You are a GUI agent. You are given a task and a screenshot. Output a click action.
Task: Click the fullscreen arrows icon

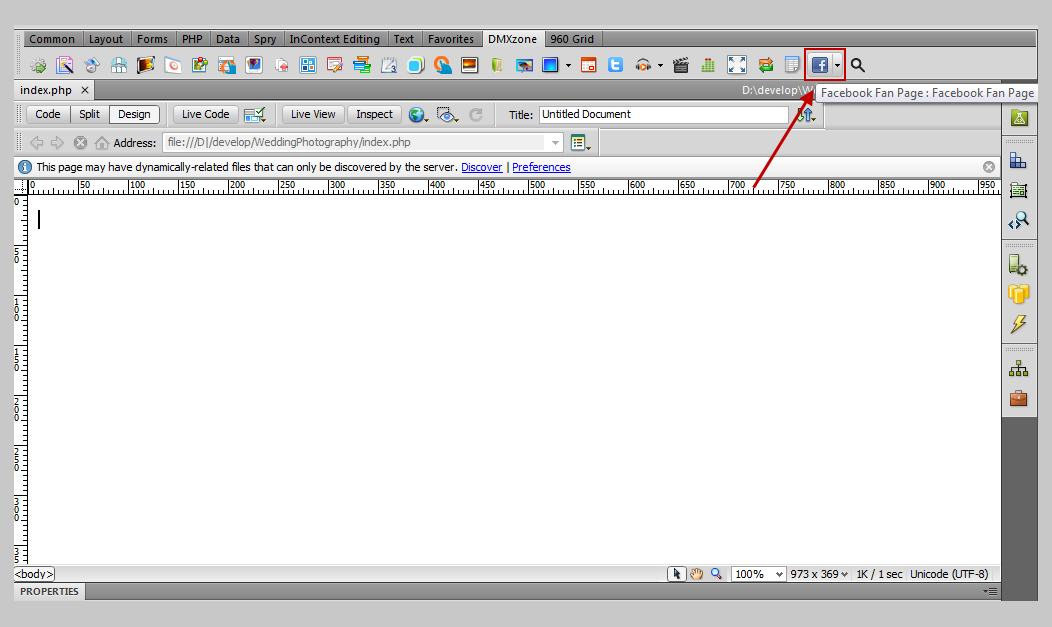click(x=737, y=65)
